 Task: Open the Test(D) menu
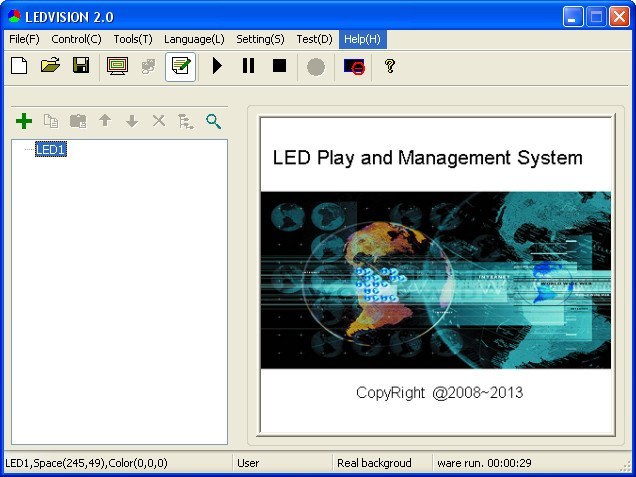pyautogui.click(x=314, y=39)
